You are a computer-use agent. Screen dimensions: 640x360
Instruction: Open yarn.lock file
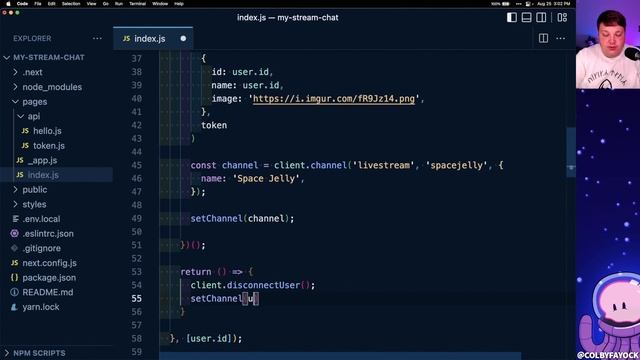41,307
